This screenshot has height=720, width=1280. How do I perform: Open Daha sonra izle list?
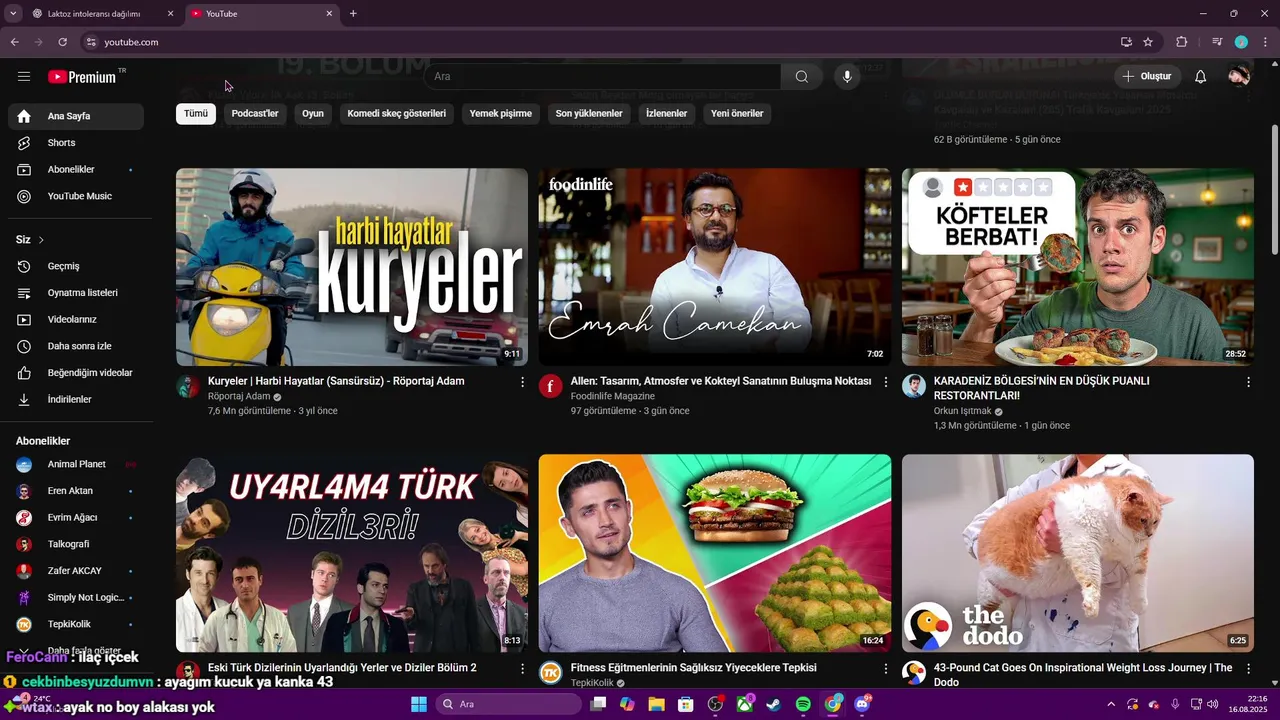point(76,346)
